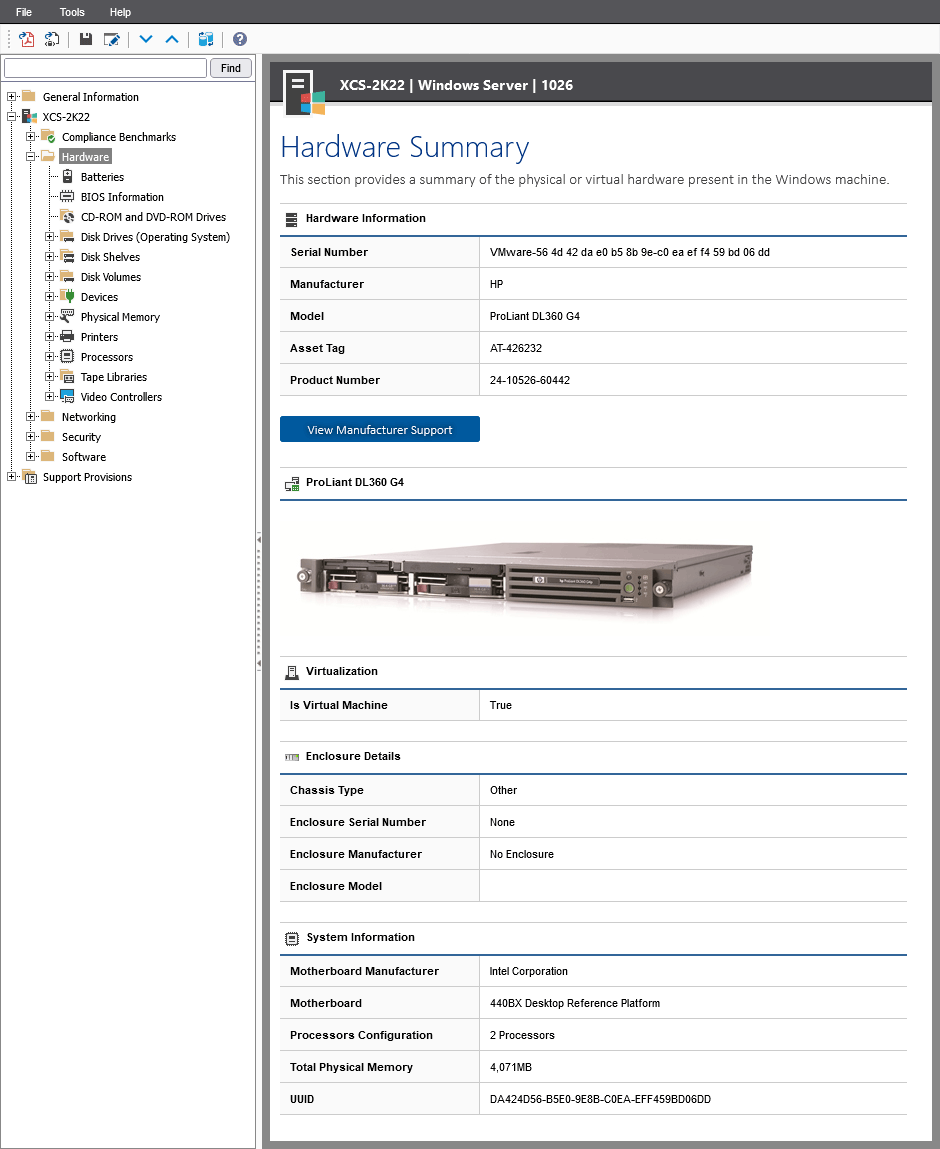This screenshot has width=940, height=1149.
Task: Click the Virtualization section icon
Action: tap(292, 672)
